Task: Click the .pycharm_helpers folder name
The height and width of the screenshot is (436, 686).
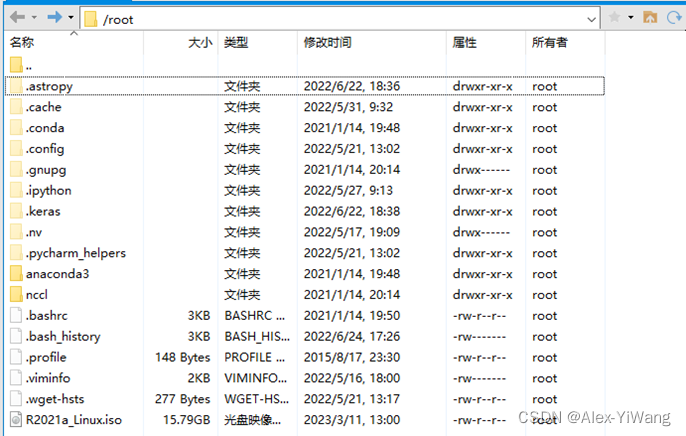Action: point(75,254)
